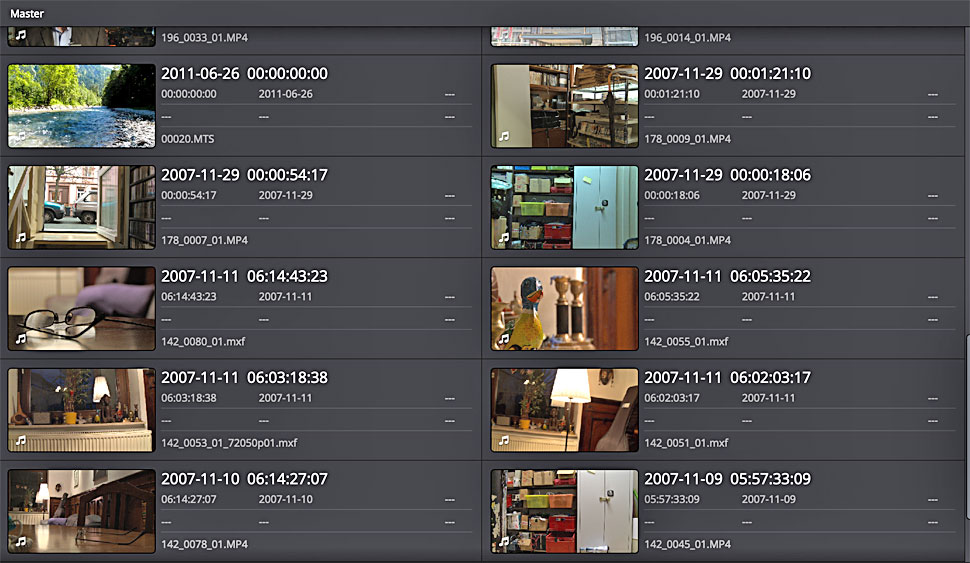This screenshot has width=970, height=563.
Task: Click the heading 2007-11-10 06:14:27:07
Action: pyautogui.click(x=244, y=479)
